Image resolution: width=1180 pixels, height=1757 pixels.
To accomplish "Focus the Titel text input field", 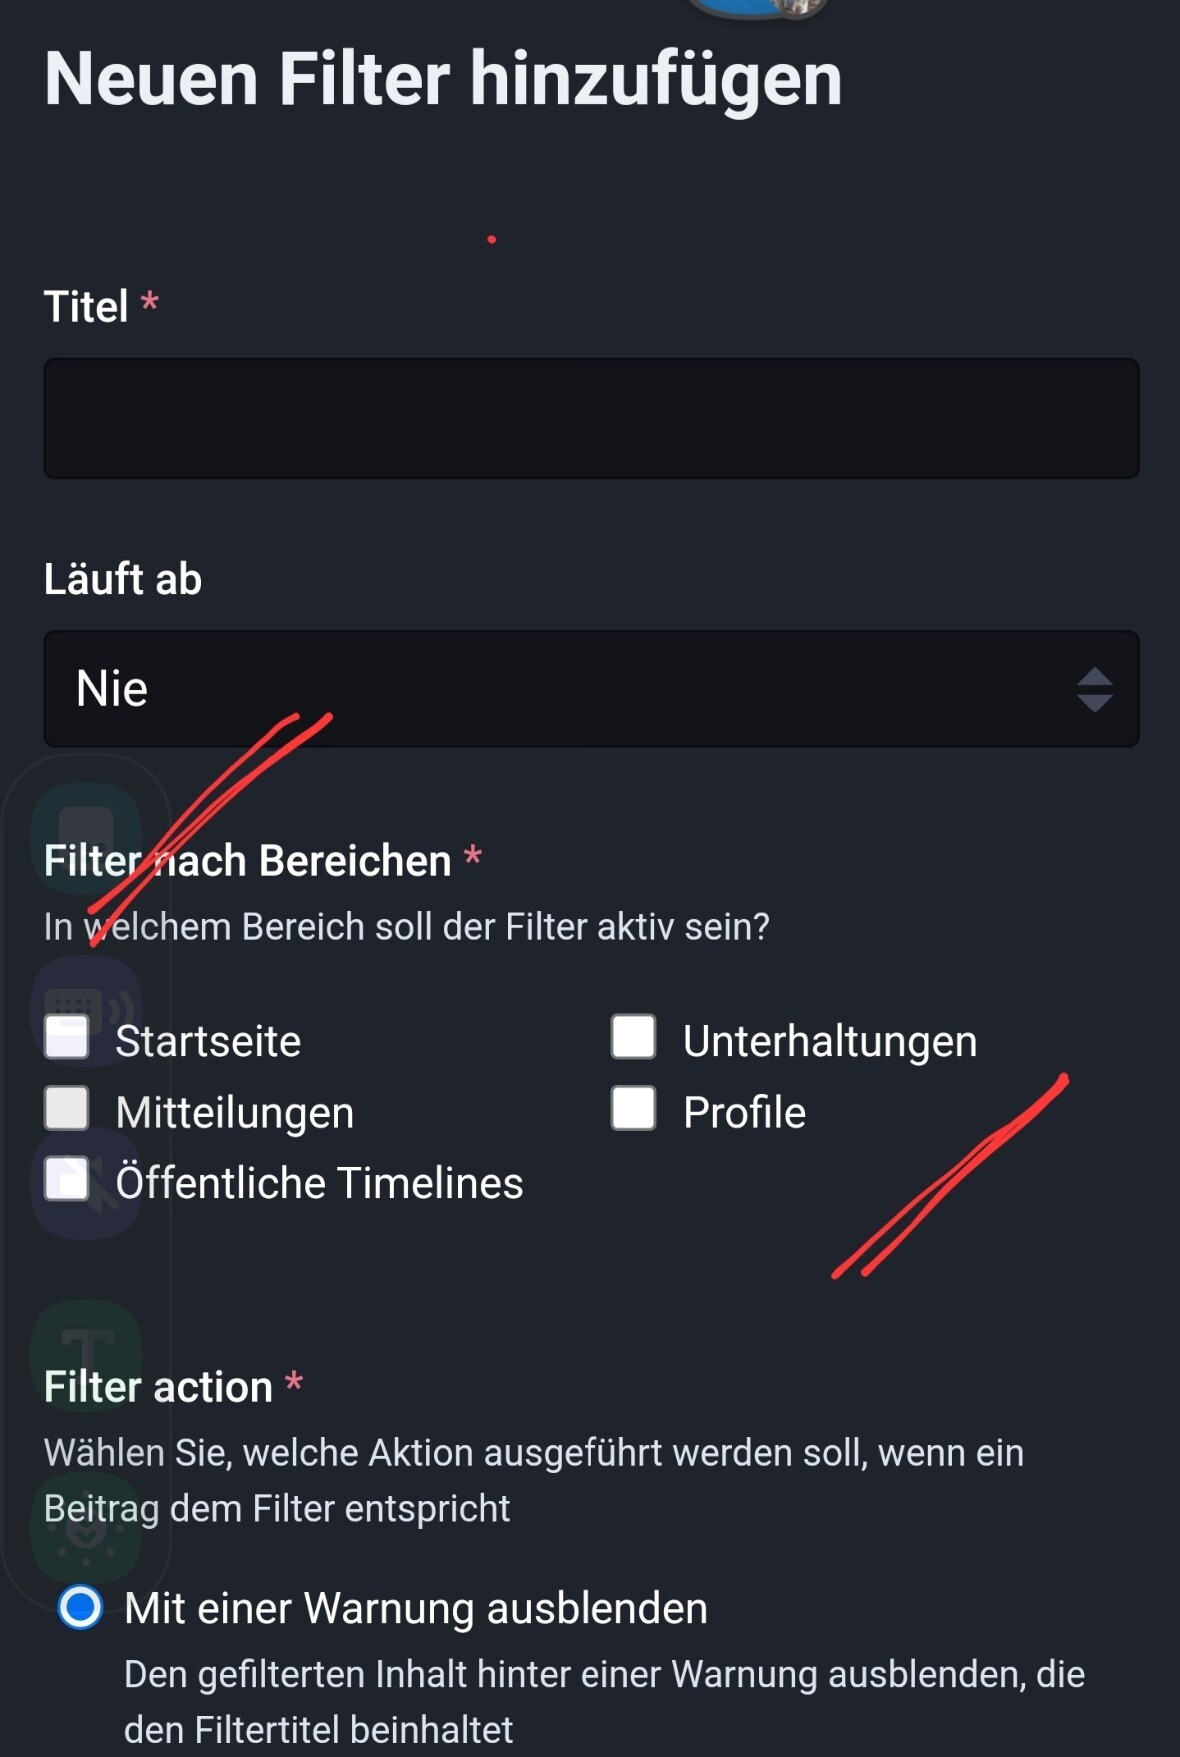I will tap(590, 418).
